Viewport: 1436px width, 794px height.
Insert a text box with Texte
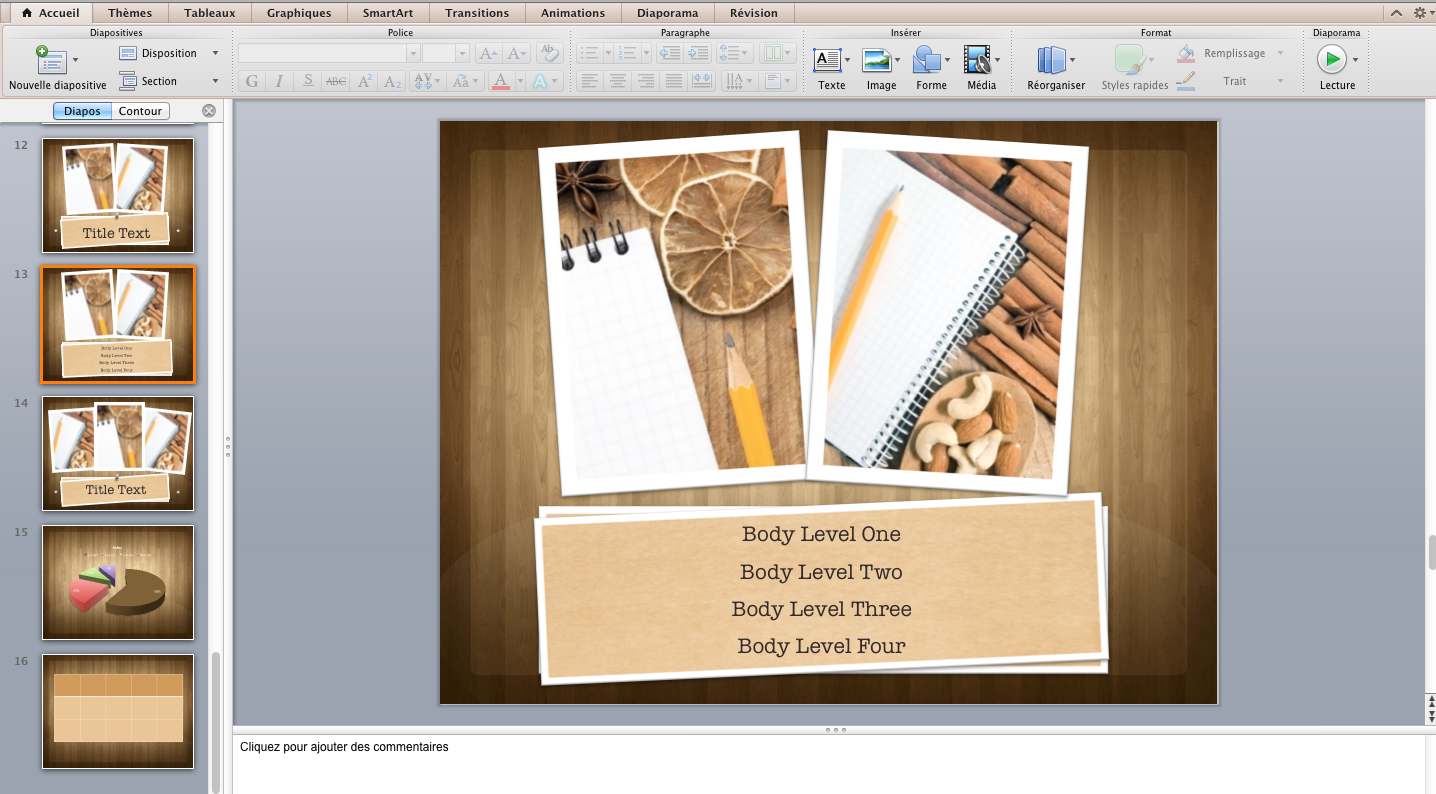tap(827, 60)
